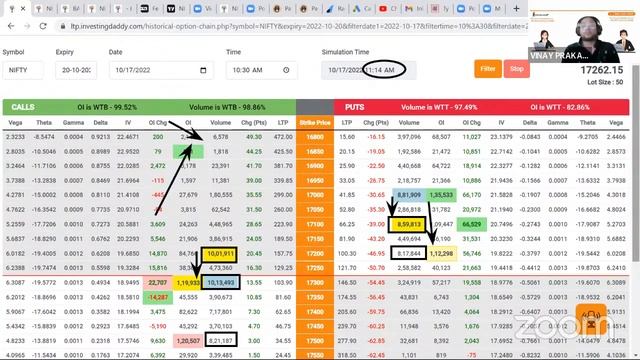Click the browser forward arrow
Screen dimensions: 640x360
(27, 26)
